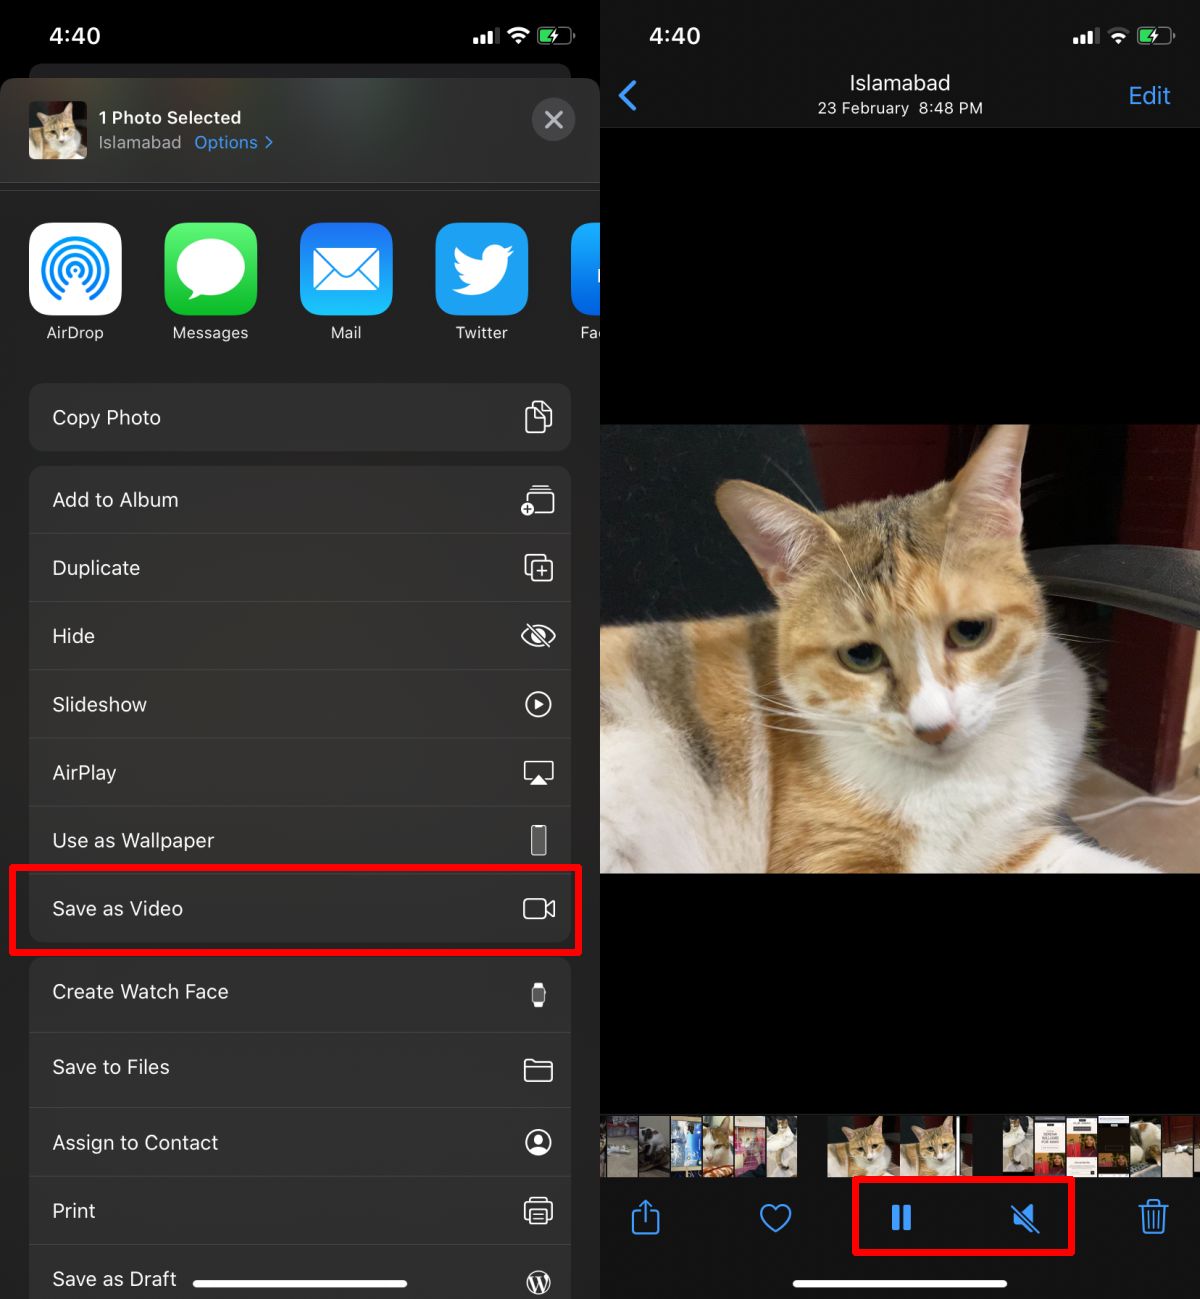Tap the Save as Video camera icon
1200x1299 pixels.
[539, 908]
